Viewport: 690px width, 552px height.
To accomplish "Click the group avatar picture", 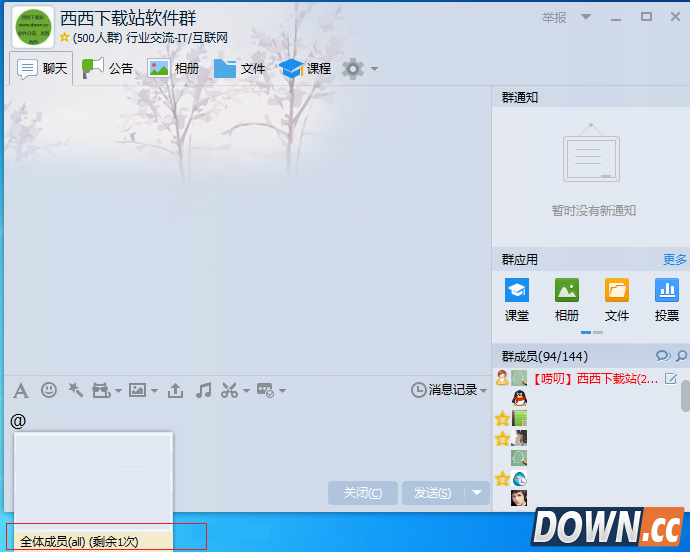I will (33, 27).
